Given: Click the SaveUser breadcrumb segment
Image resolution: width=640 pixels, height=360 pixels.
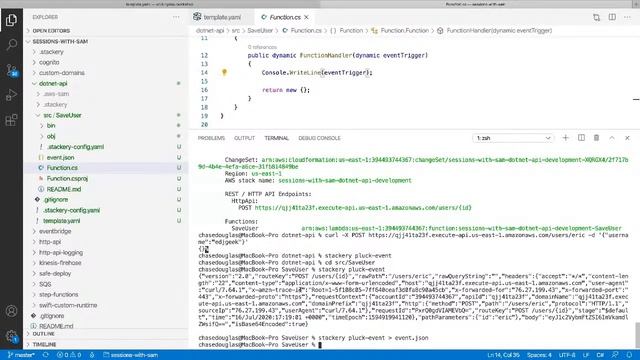Looking at the screenshot, I should click(260, 31).
